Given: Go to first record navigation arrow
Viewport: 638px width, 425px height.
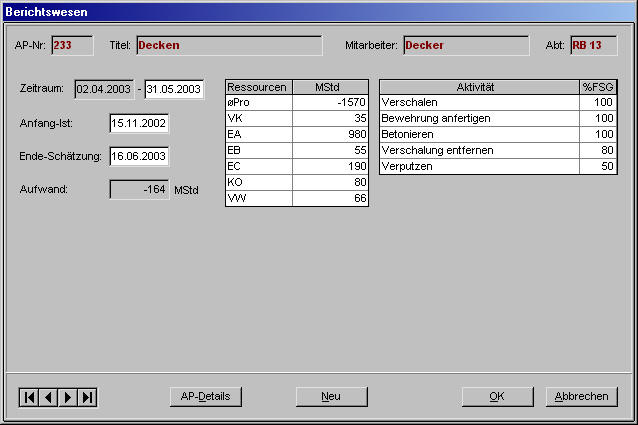Looking at the screenshot, I should [29, 397].
